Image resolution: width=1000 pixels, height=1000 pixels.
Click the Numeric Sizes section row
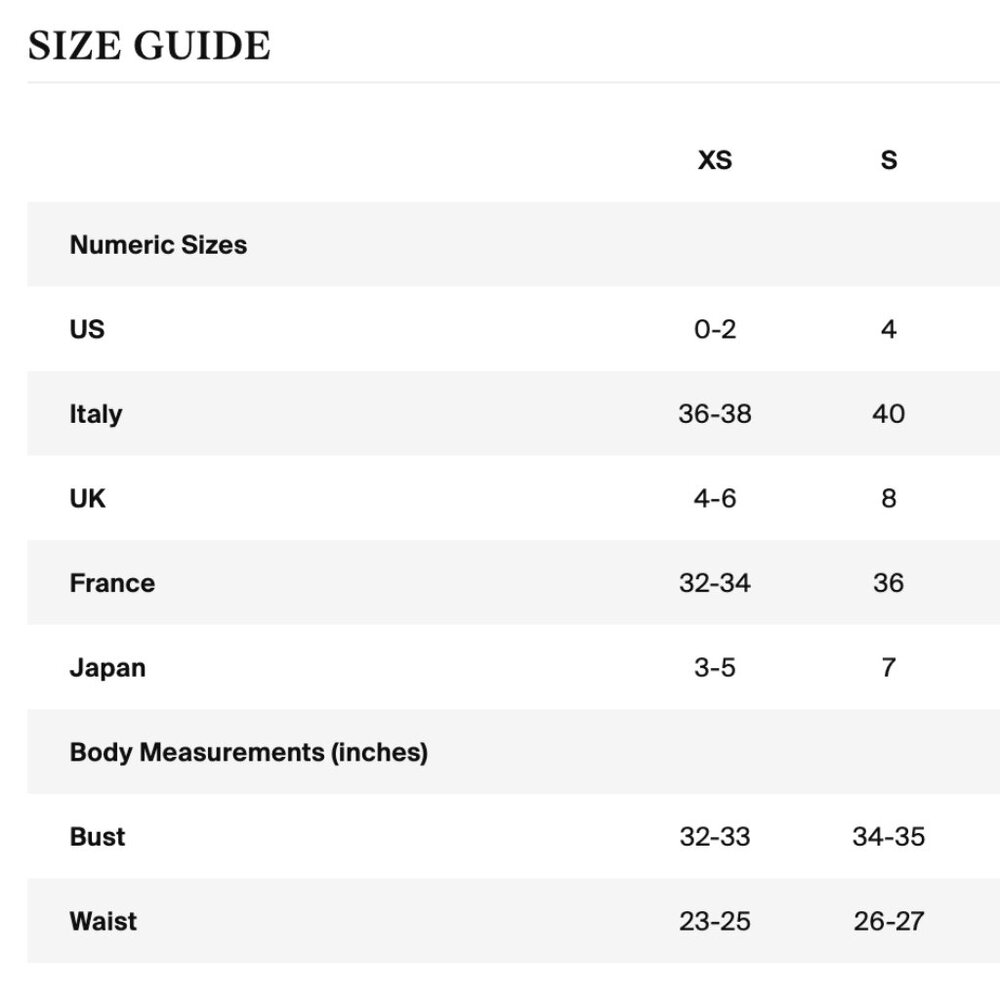tap(513, 244)
